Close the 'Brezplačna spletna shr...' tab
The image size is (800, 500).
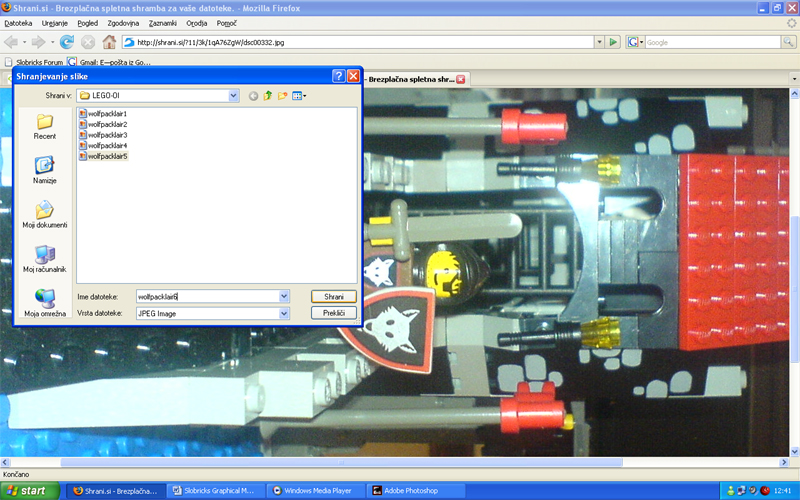(x=460, y=79)
